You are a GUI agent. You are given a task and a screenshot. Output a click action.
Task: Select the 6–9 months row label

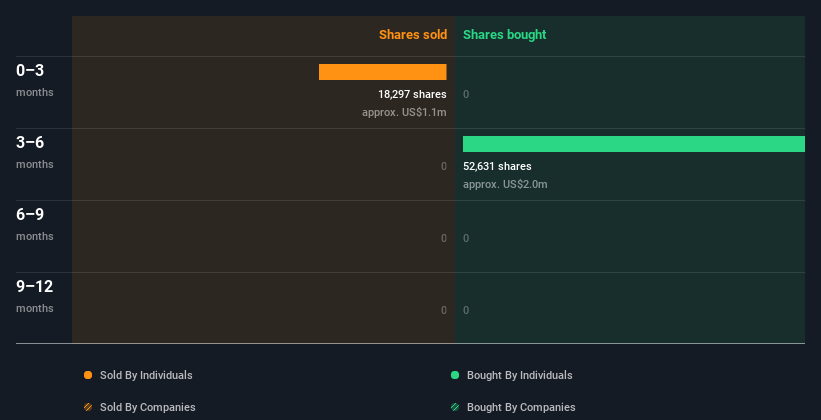point(34,223)
